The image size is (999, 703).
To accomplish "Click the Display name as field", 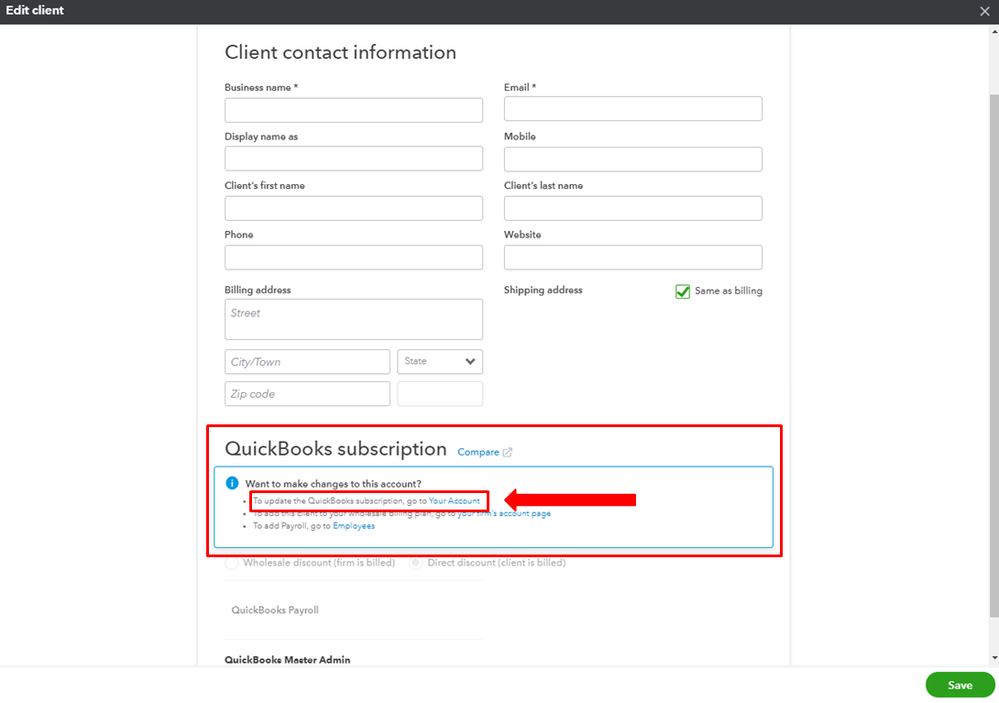I will [x=354, y=159].
